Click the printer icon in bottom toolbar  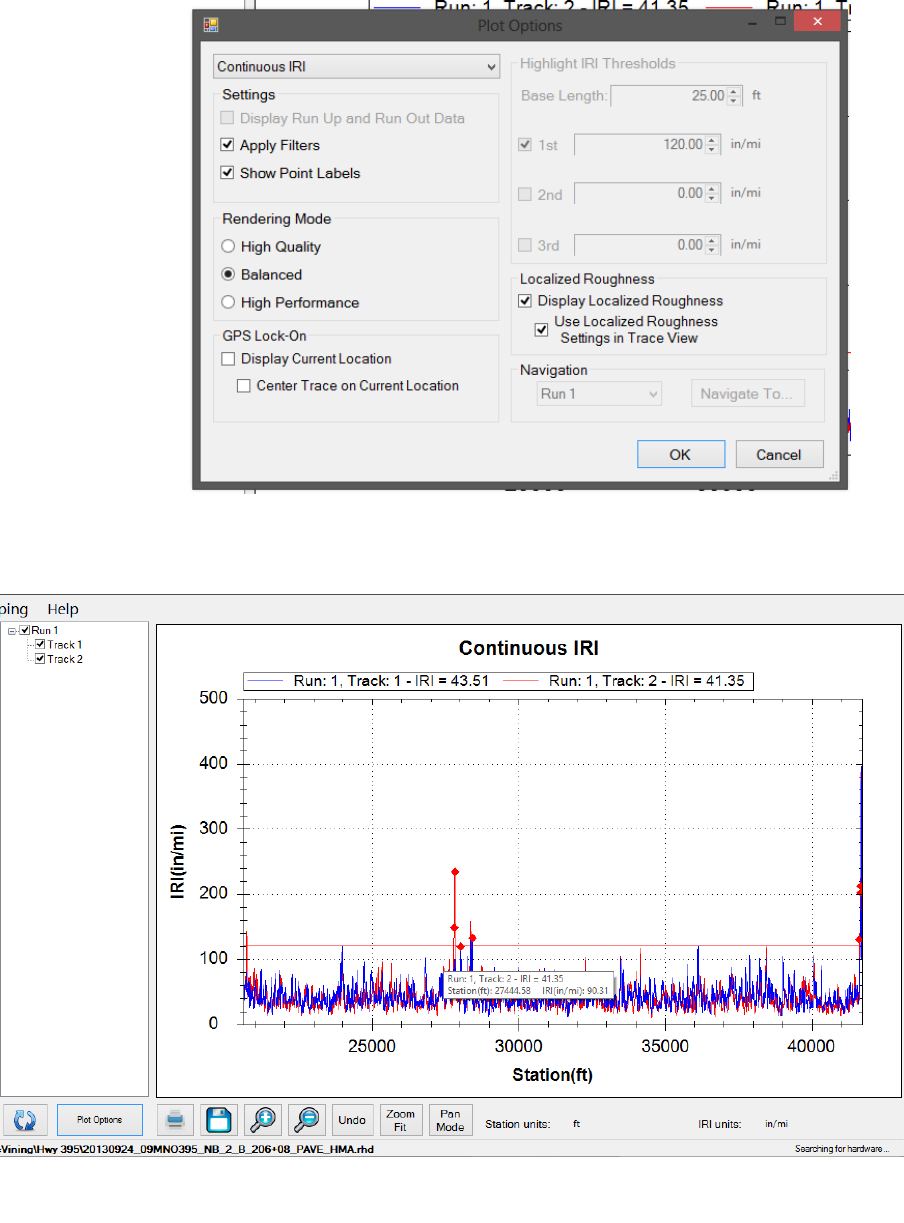pyautogui.click(x=175, y=1119)
